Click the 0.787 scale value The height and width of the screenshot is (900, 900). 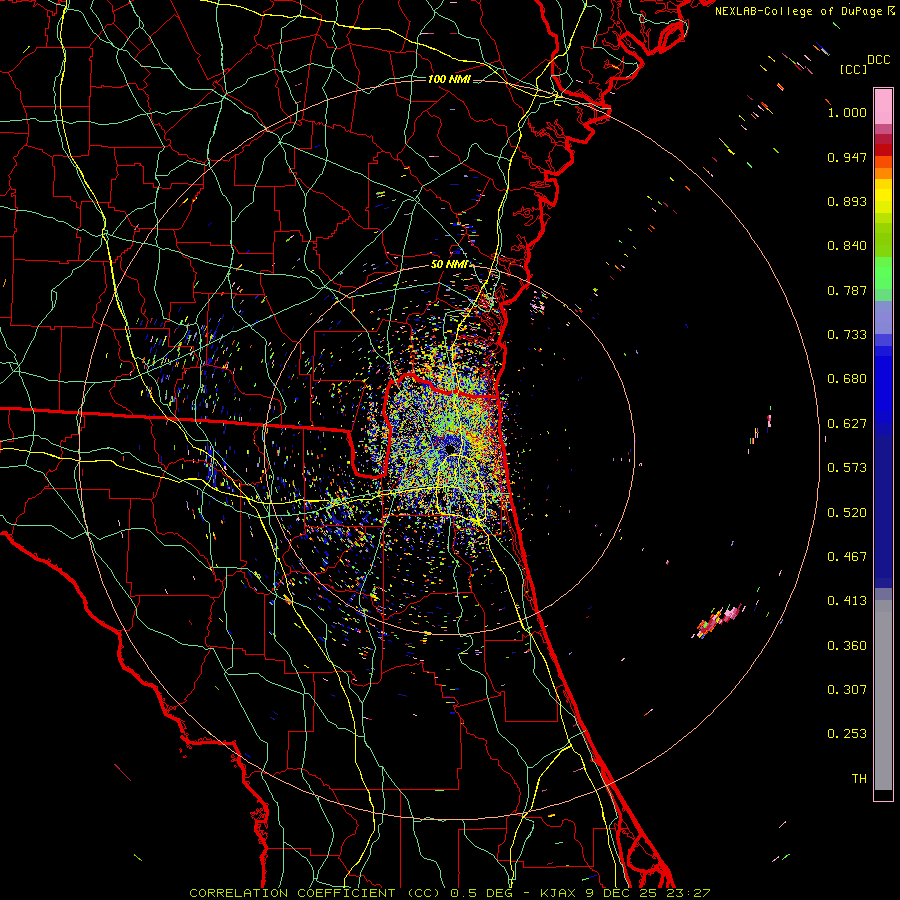click(847, 290)
